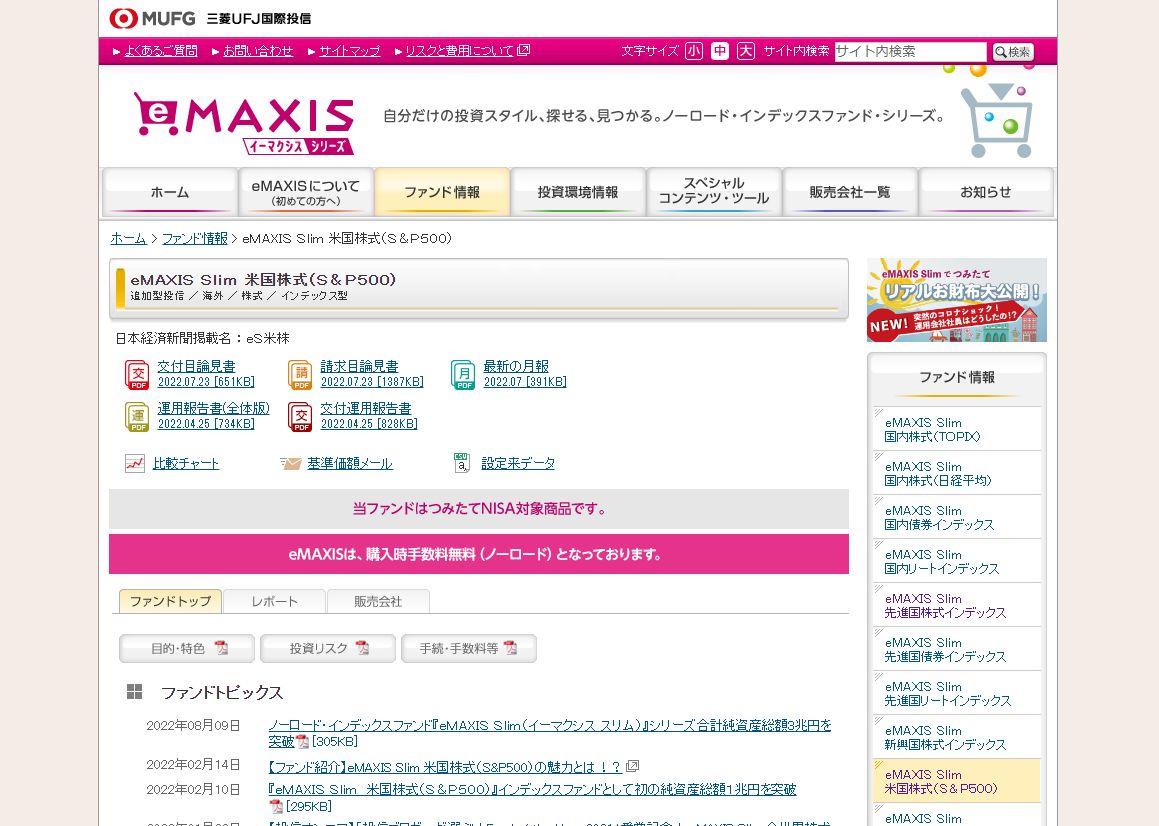Open the 最新の月報 green PDF icon
The image size is (1159, 826).
[x=463, y=374]
